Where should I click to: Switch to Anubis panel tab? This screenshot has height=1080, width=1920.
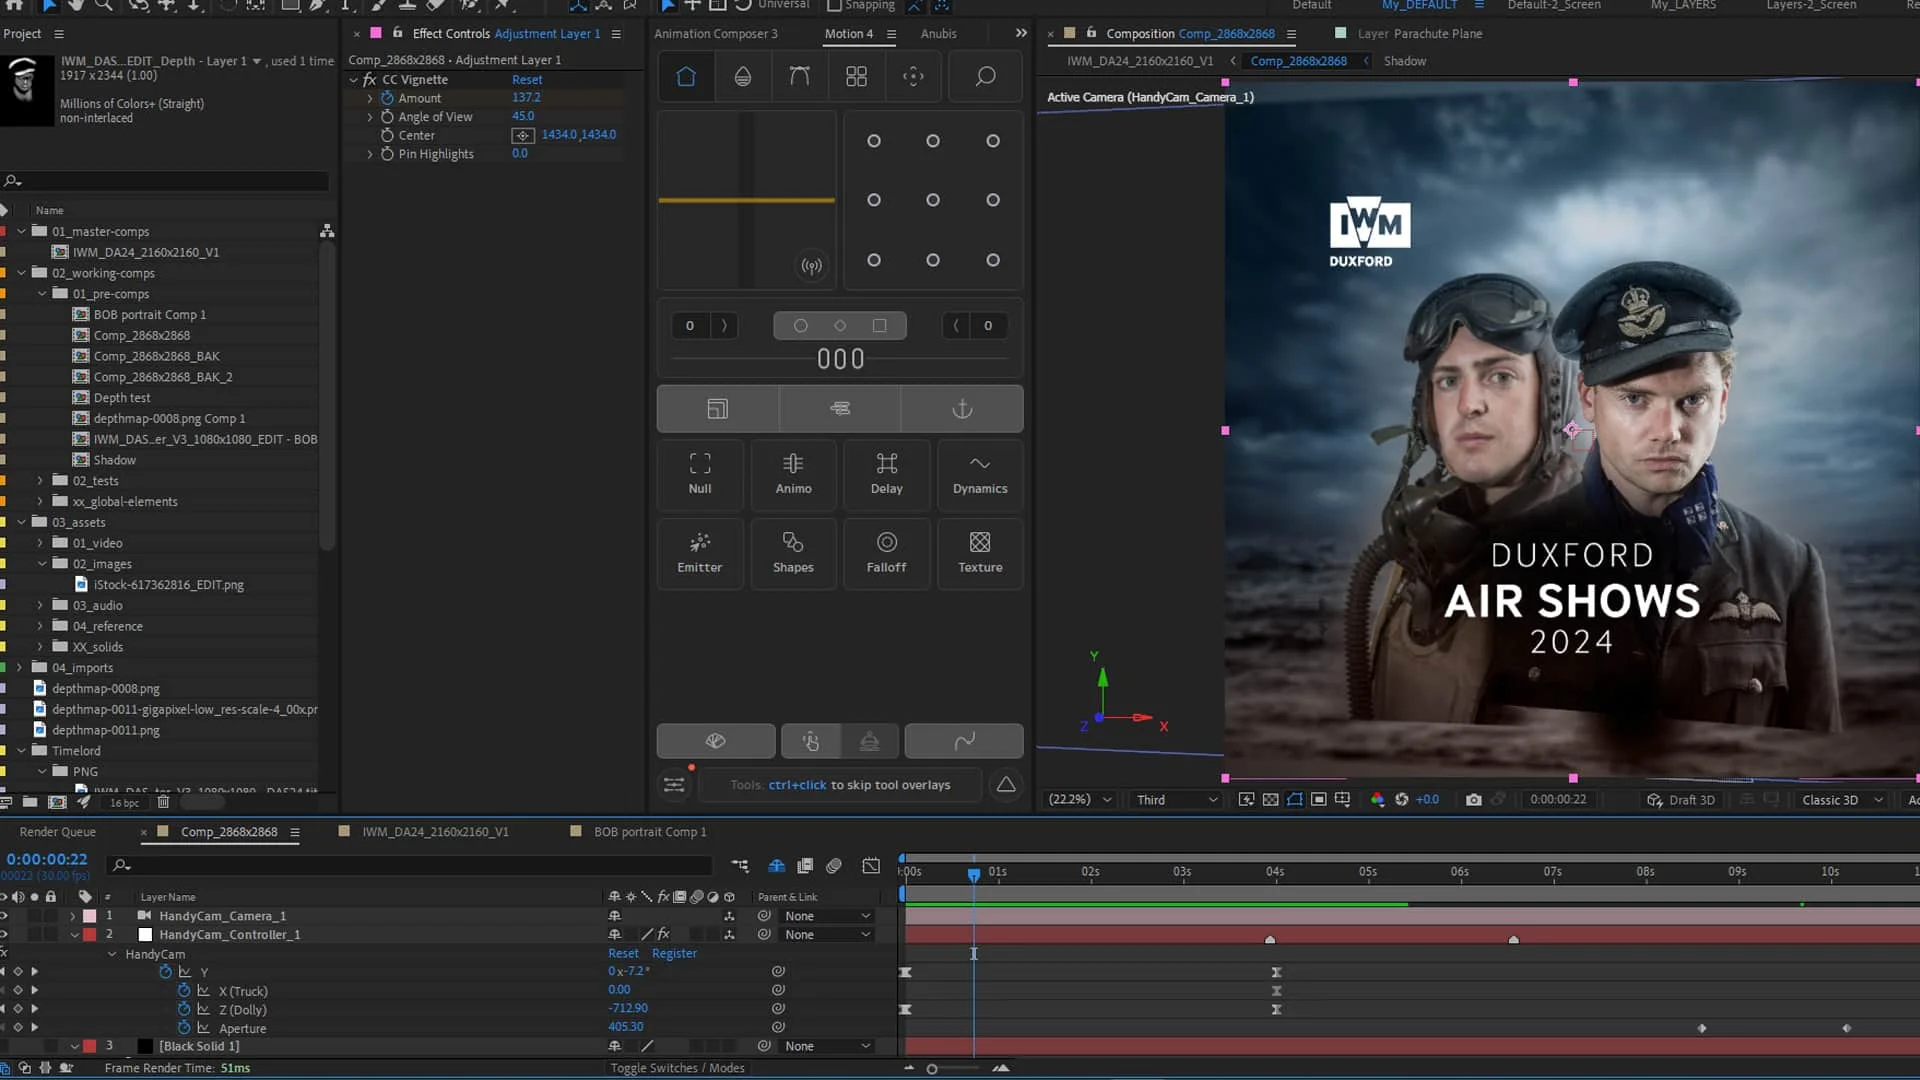tap(938, 34)
